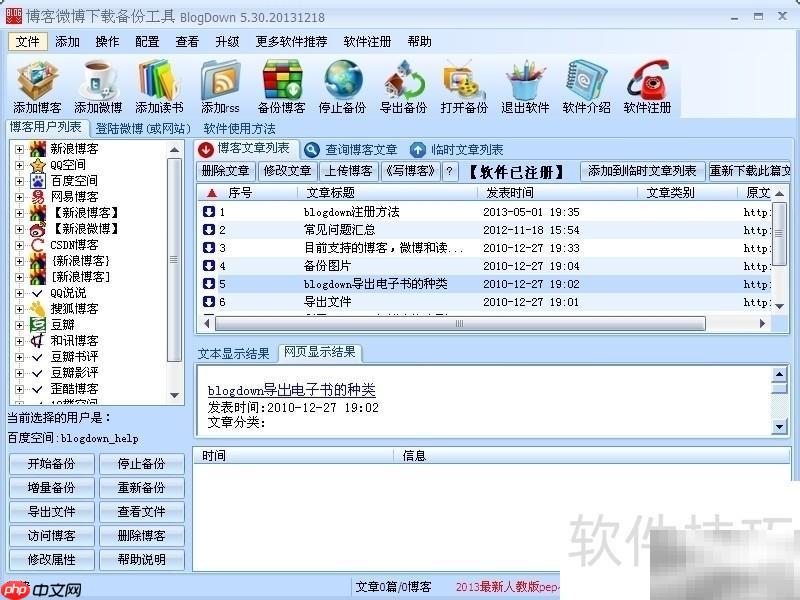Screen dimensions: 800x600
Task: Collapse the CSDN博客 tree entry
Action: point(21,242)
